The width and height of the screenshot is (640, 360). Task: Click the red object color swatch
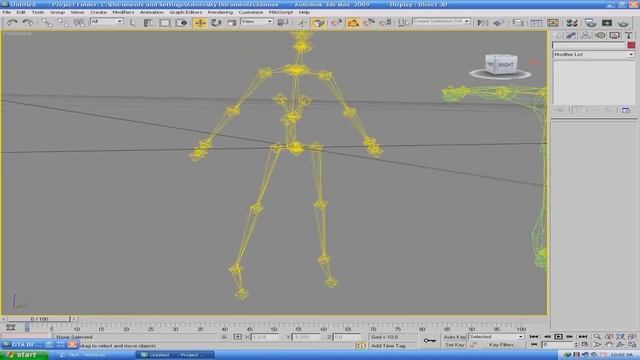[x=631, y=45]
